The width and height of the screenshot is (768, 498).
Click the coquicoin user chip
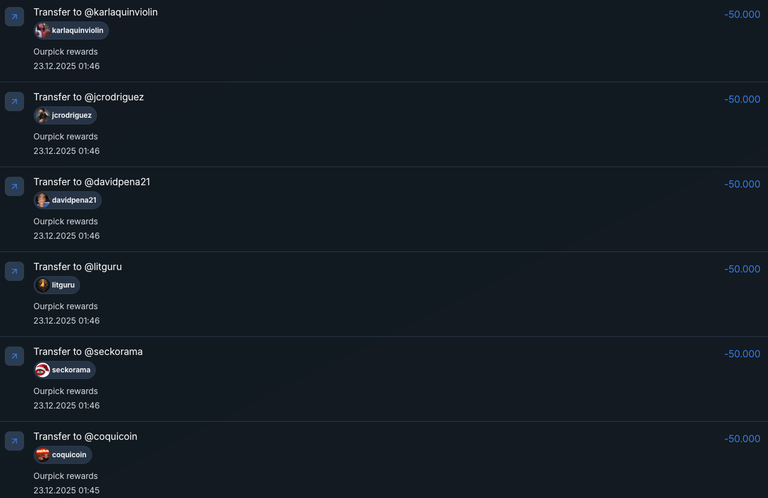point(63,455)
